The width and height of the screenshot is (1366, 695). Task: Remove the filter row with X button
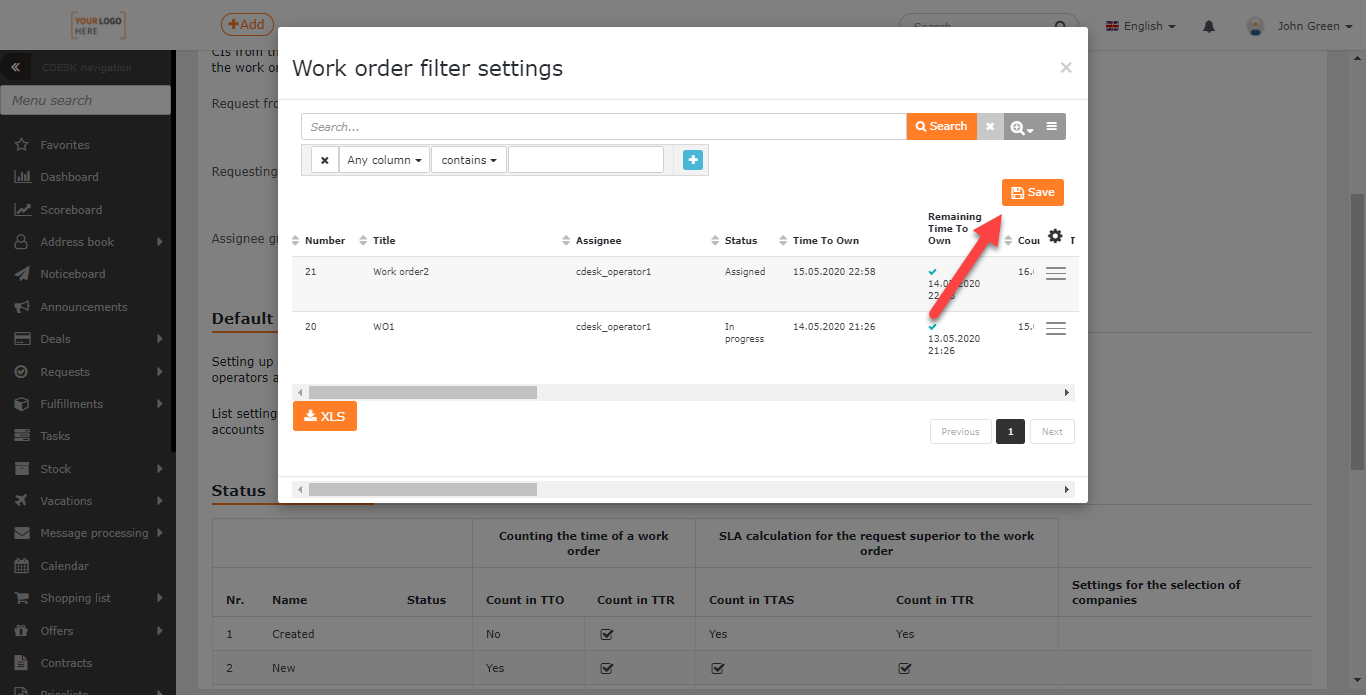pos(324,160)
